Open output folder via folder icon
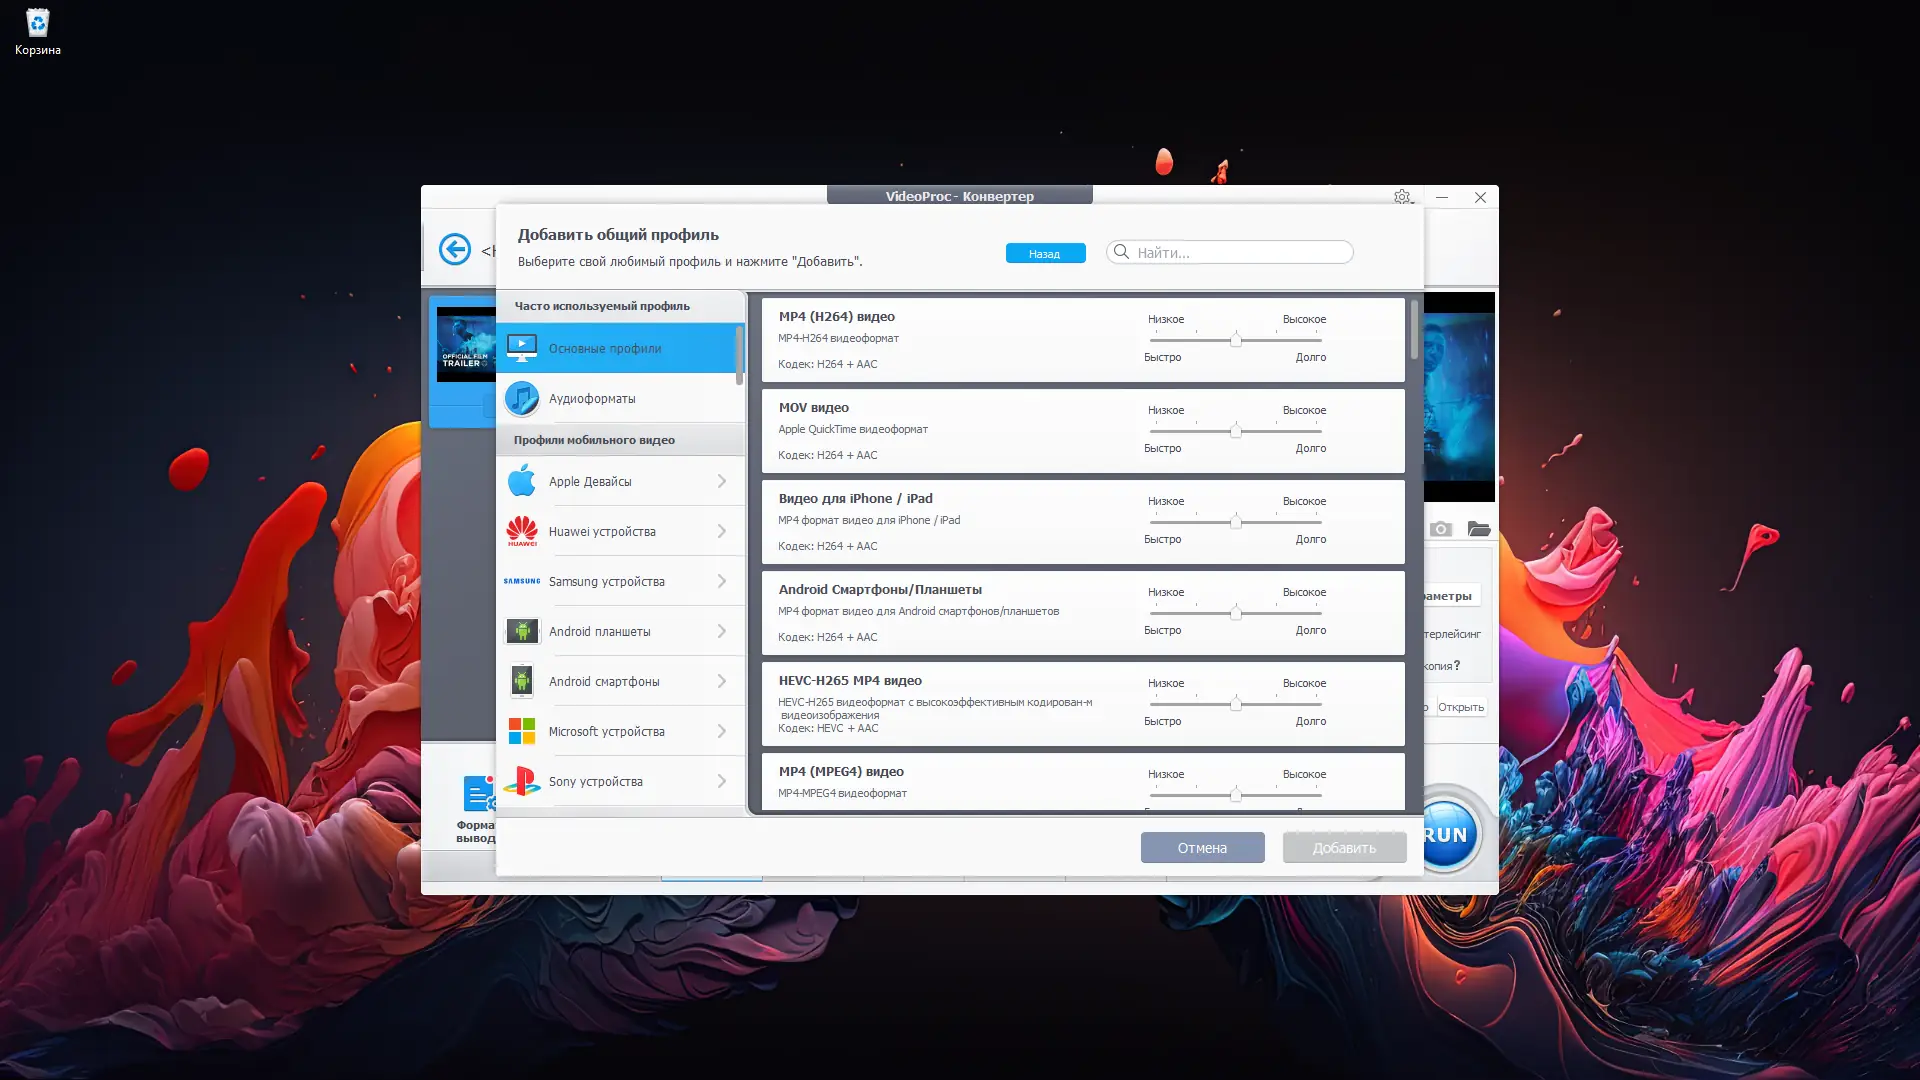 [x=1480, y=528]
